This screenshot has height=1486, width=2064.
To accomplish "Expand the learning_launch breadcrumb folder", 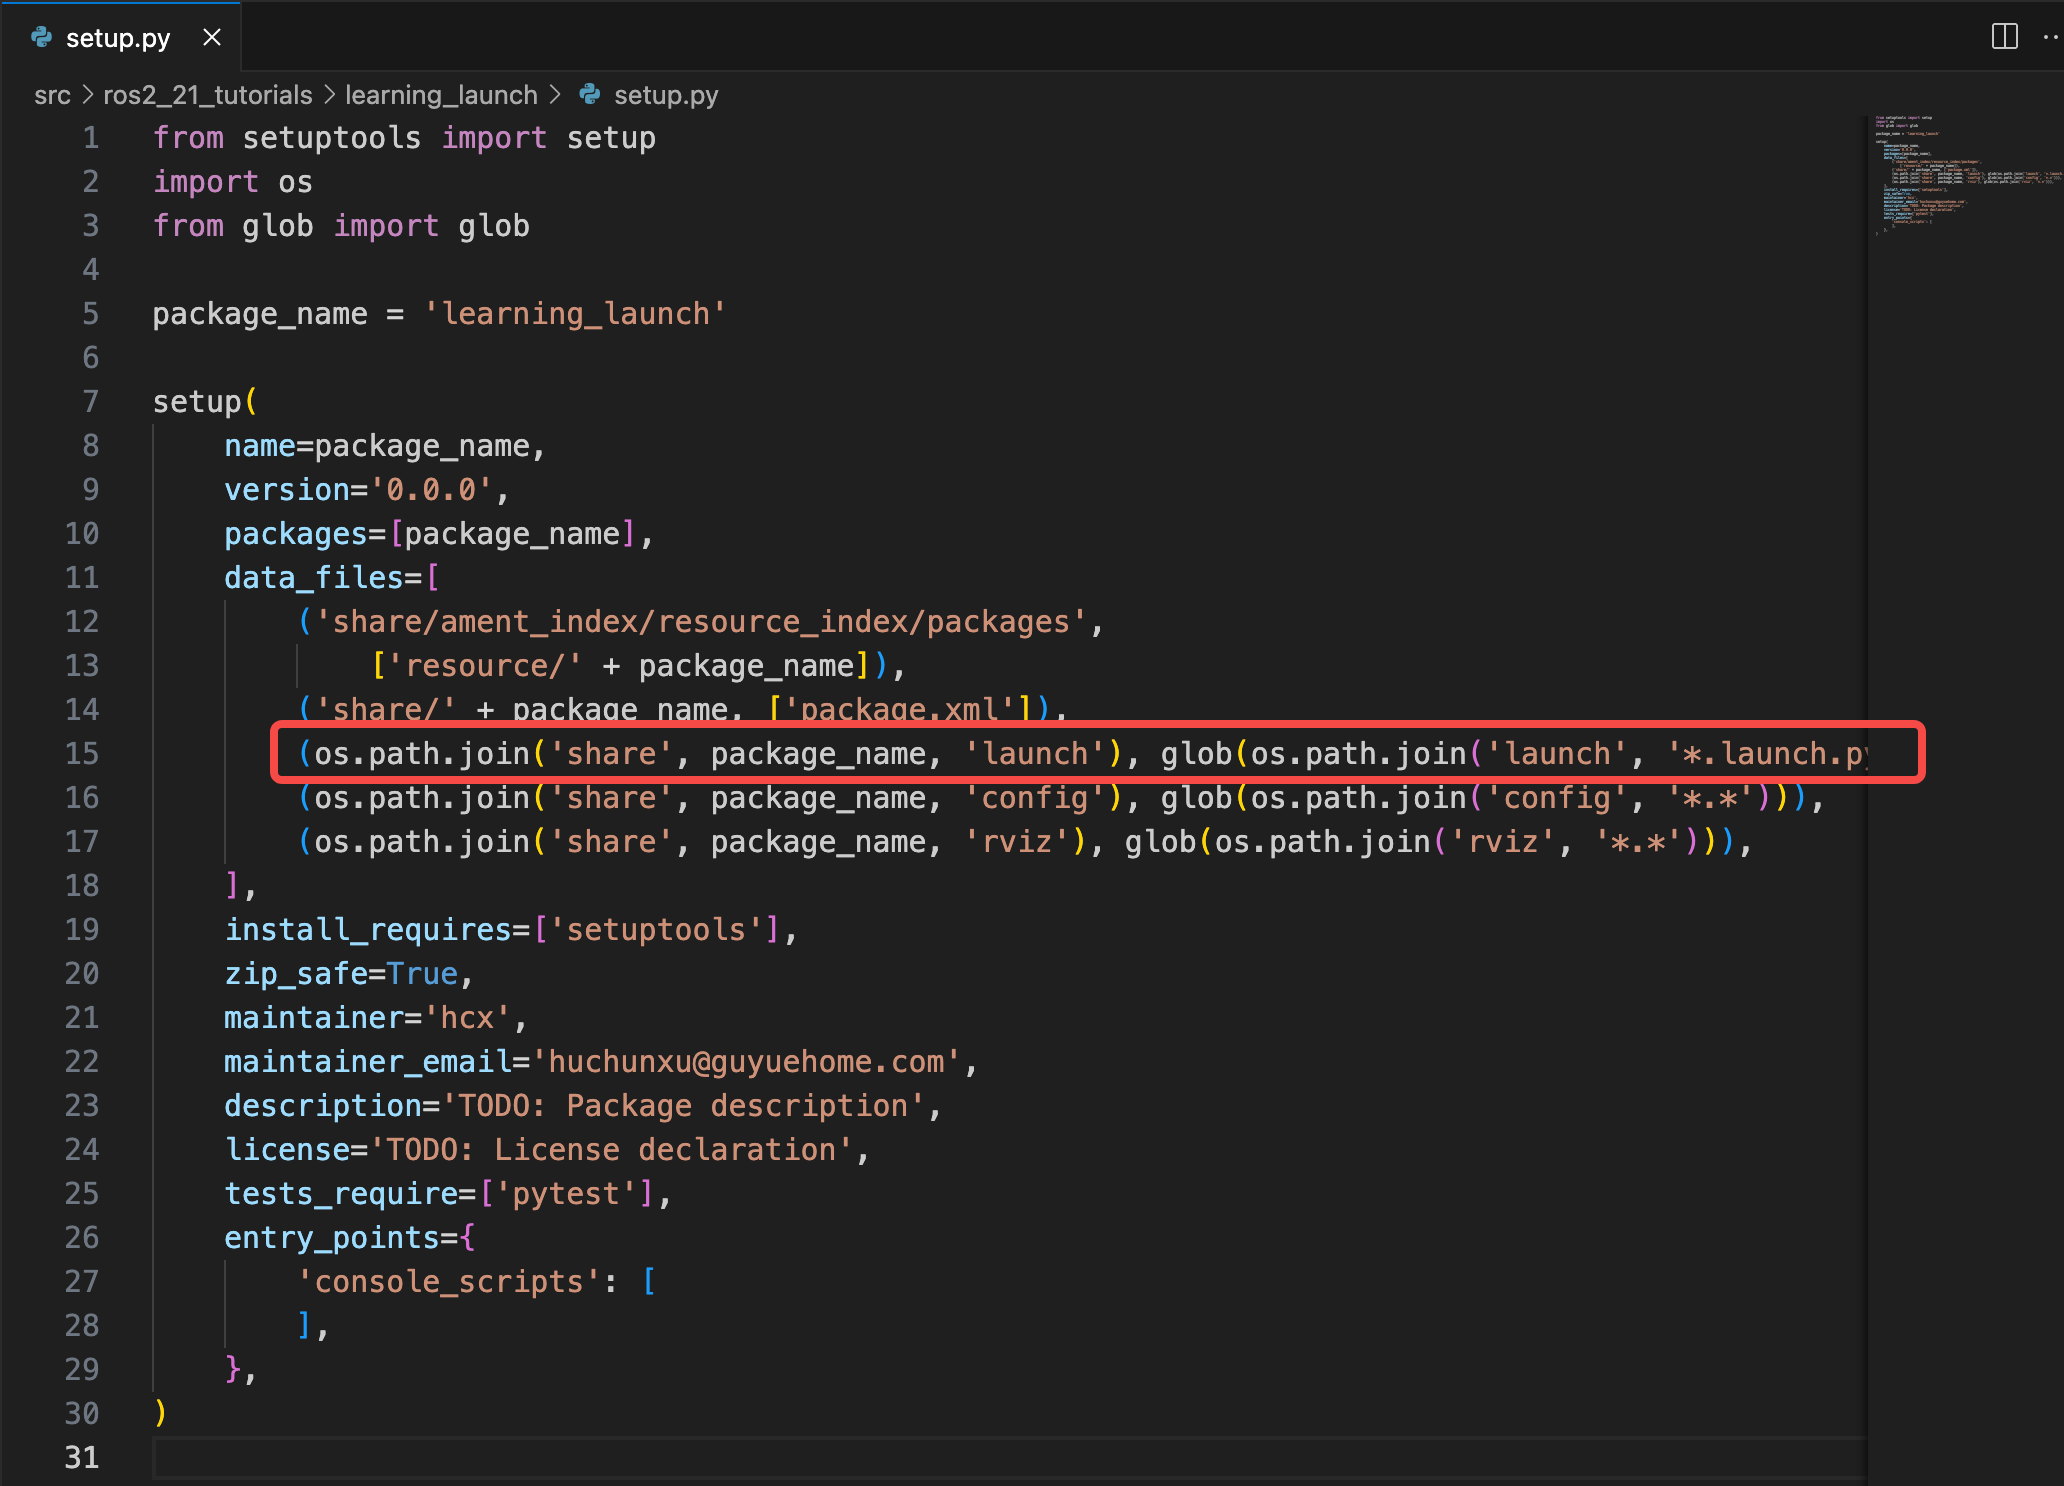I will [441, 95].
